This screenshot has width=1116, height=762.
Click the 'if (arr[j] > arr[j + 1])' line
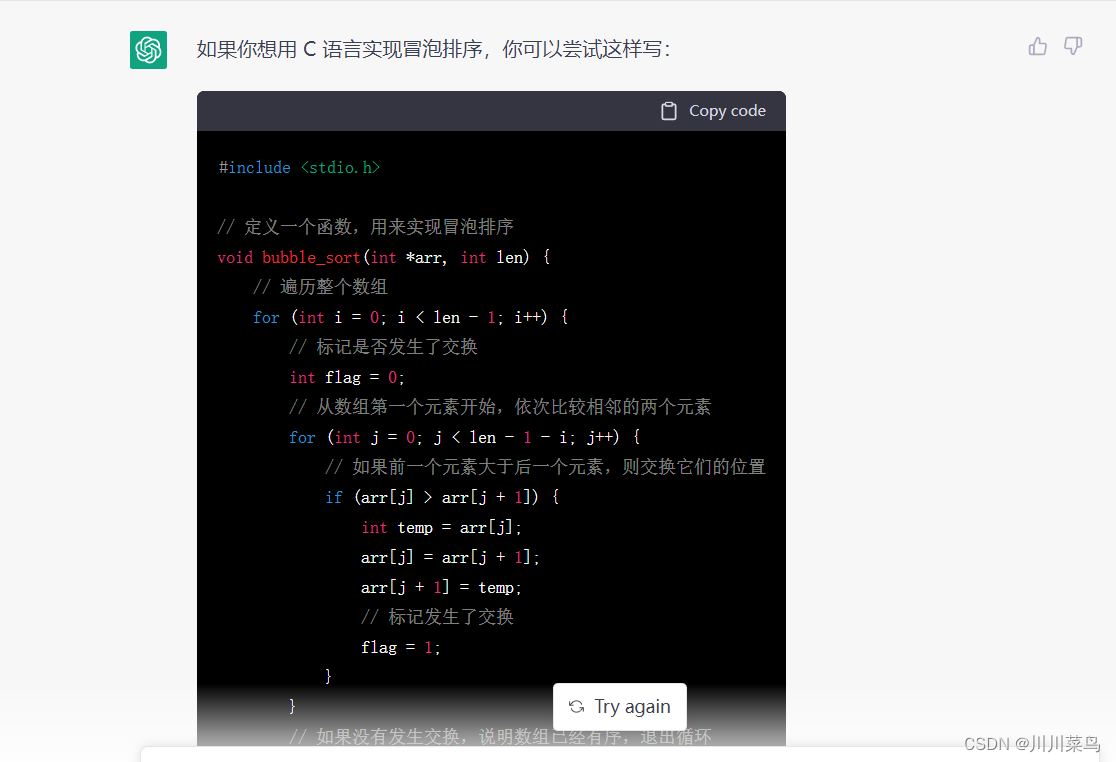(x=442, y=497)
